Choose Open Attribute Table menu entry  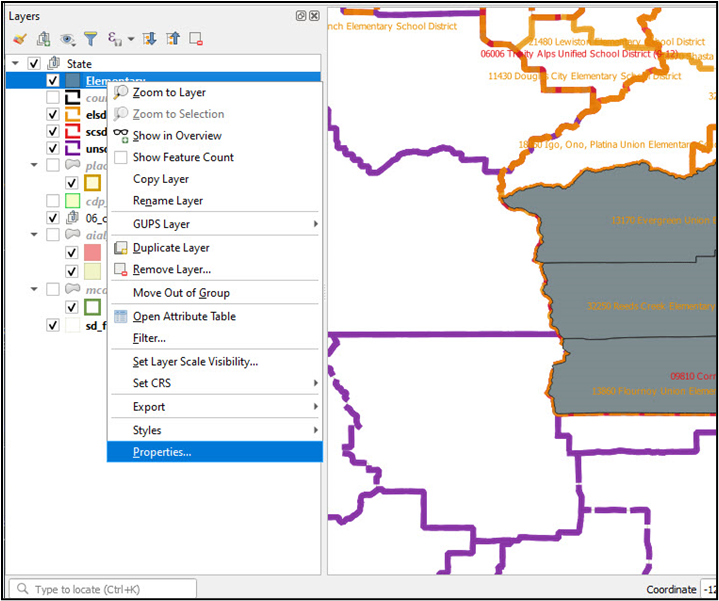click(184, 316)
